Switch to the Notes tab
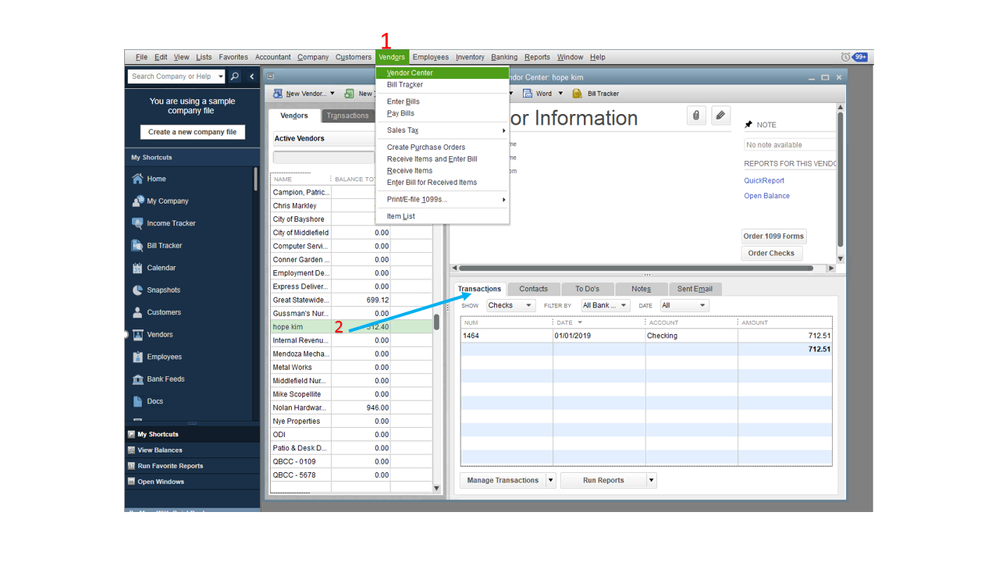 (x=641, y=289)
